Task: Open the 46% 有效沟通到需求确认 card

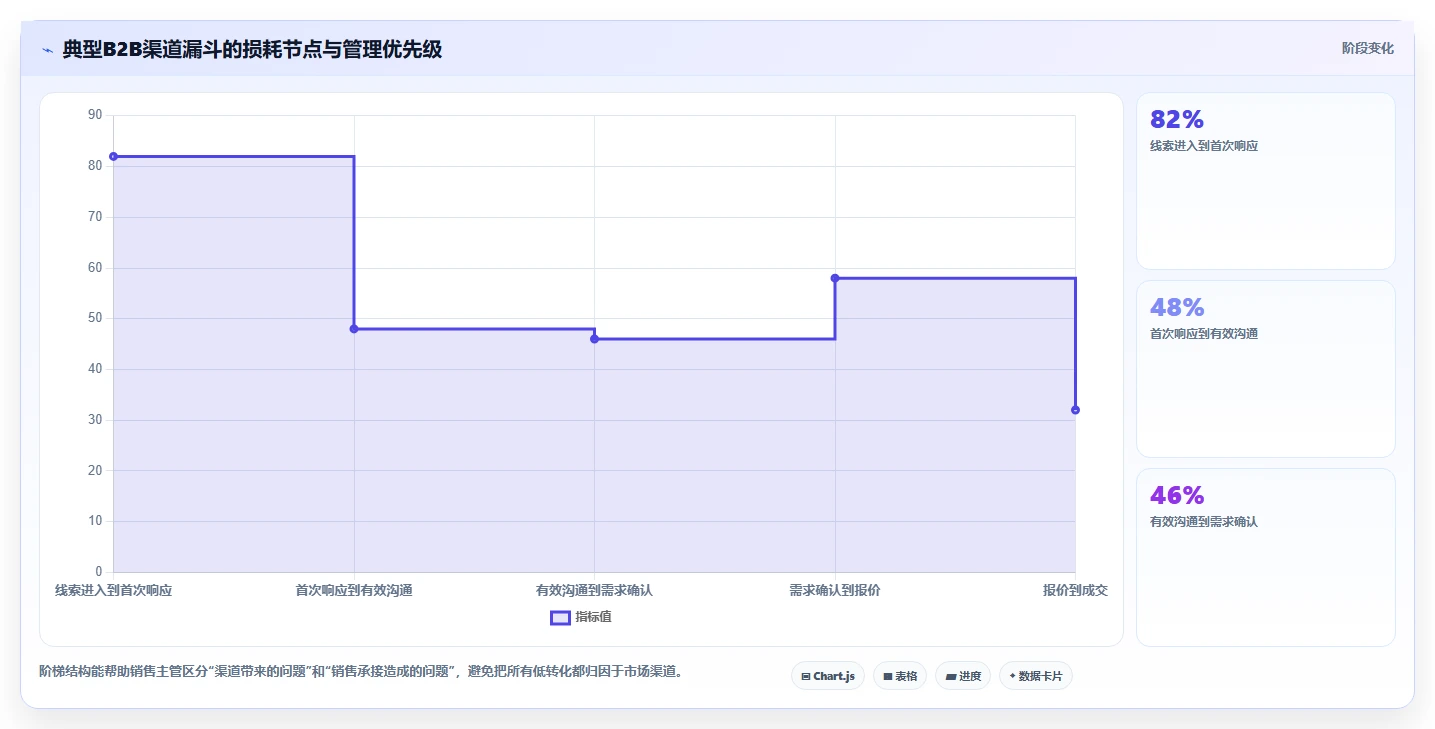Action: 1266,557
